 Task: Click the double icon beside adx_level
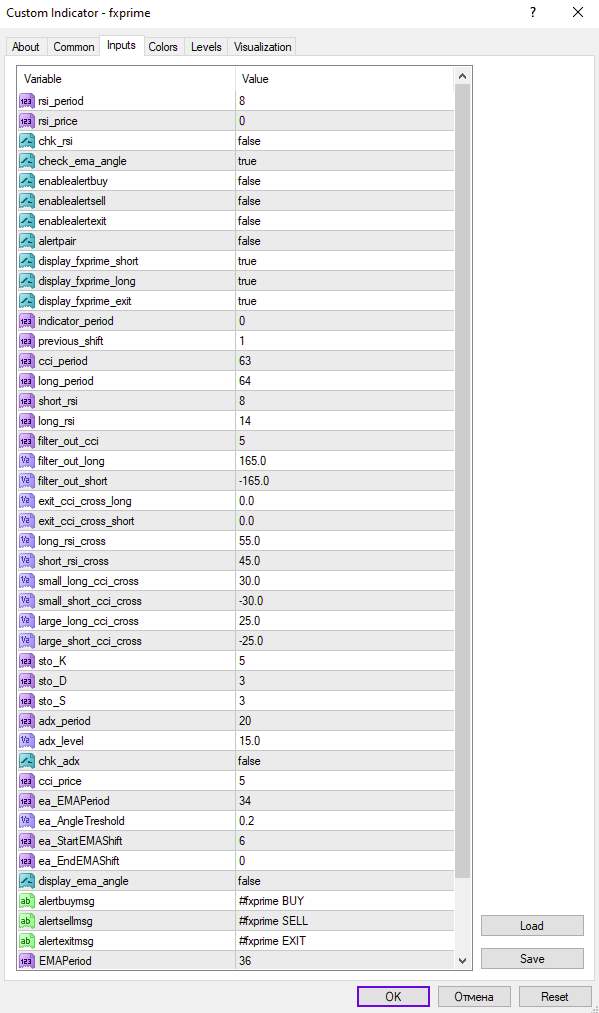26,740
